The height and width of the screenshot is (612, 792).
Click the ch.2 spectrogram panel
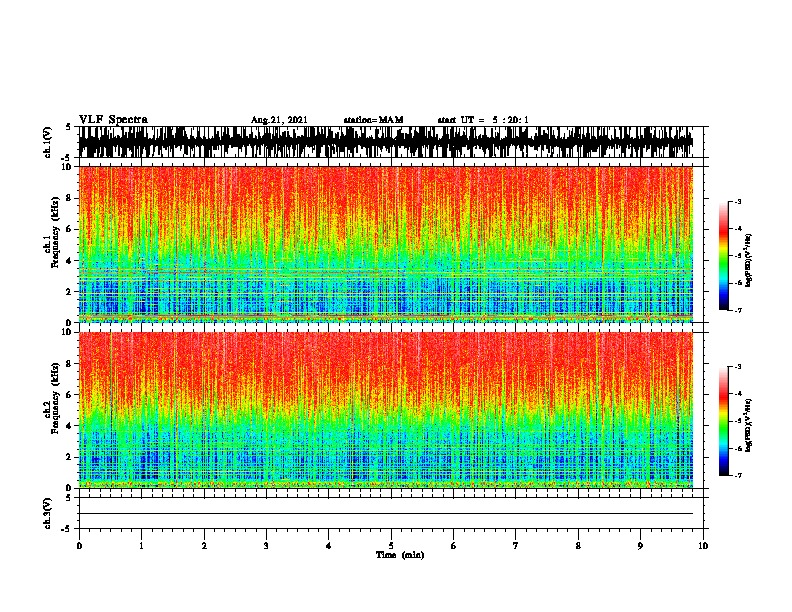[x=385, y=410]
